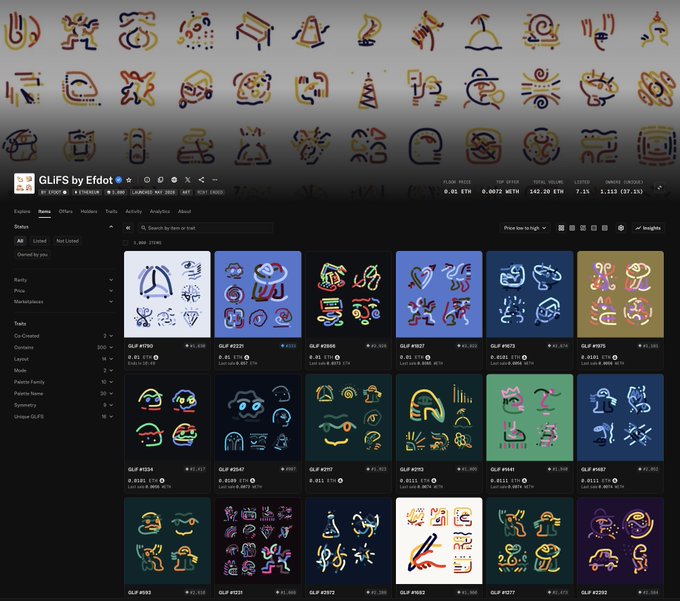680x601 pixels.
Task: Click the ETH icon beside GLIF #1790 price
Action: point(156,357)
